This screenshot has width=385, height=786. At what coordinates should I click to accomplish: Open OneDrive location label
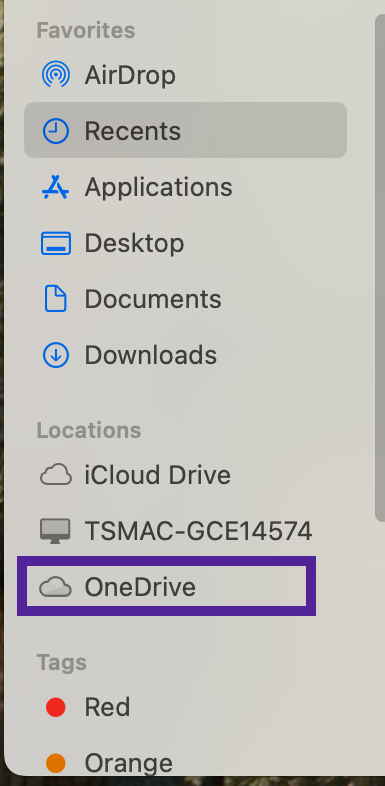coord(140,587)
